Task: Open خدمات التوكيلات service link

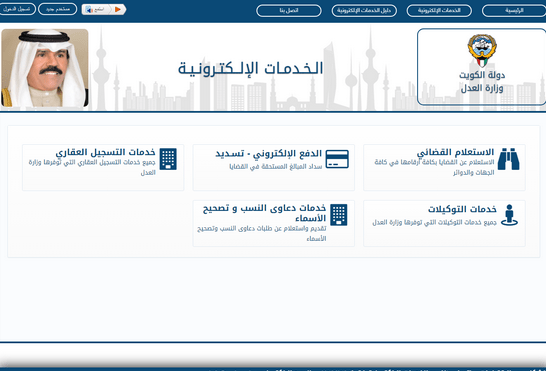Action: 462,209
